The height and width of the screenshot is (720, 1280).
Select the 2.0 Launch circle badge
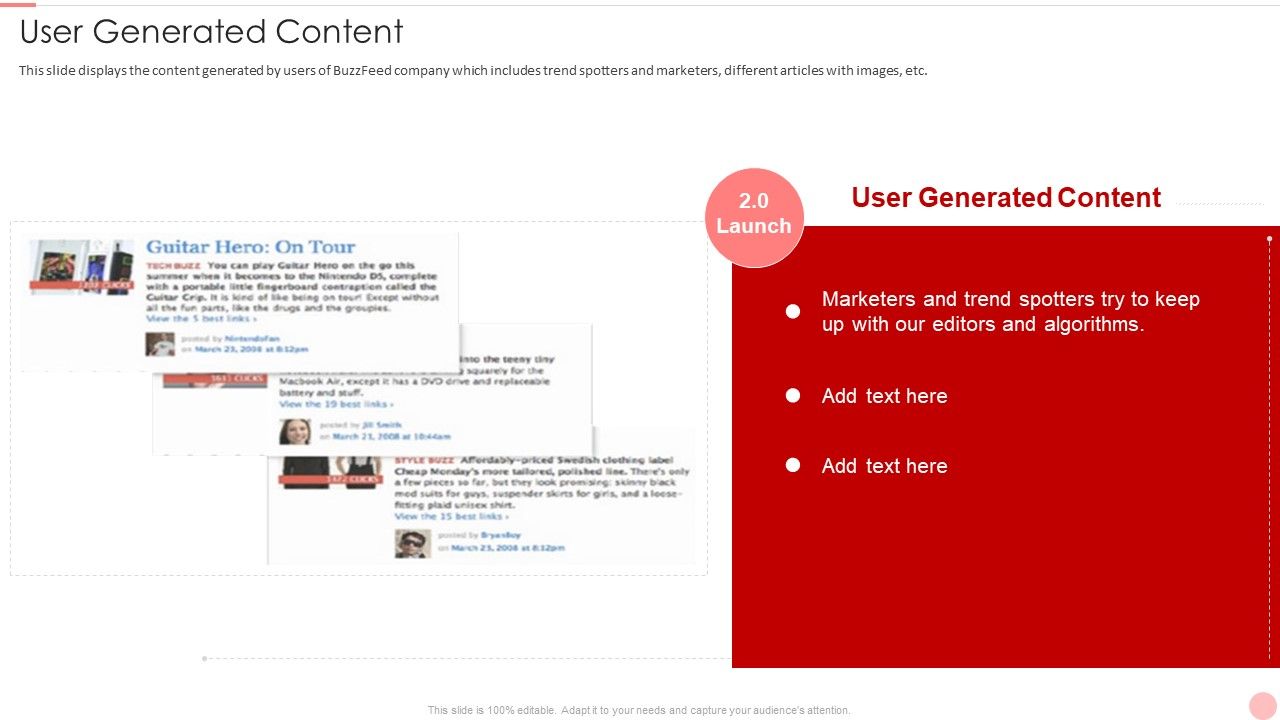(x=754, y=217)
